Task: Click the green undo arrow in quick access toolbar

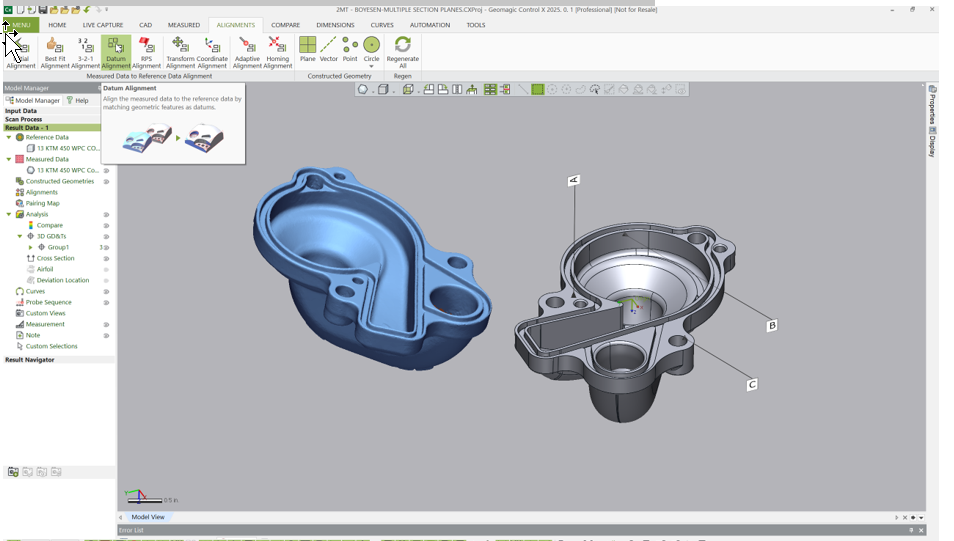Action: (x=87, y=10)
